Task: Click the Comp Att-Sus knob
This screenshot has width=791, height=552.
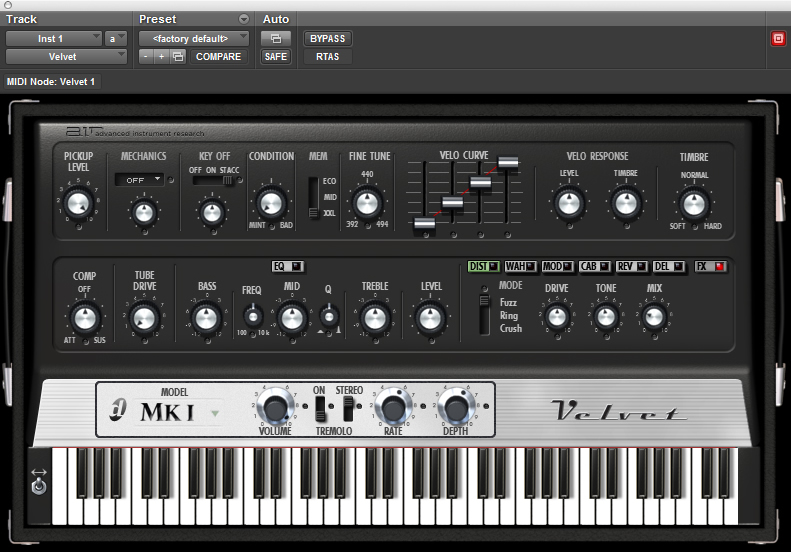Action: 85,318
